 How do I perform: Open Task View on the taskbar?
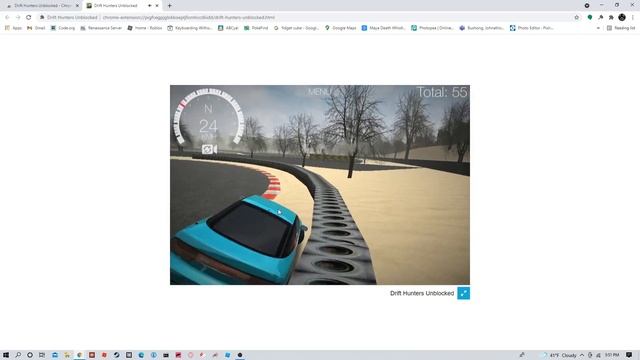point(42,355)
